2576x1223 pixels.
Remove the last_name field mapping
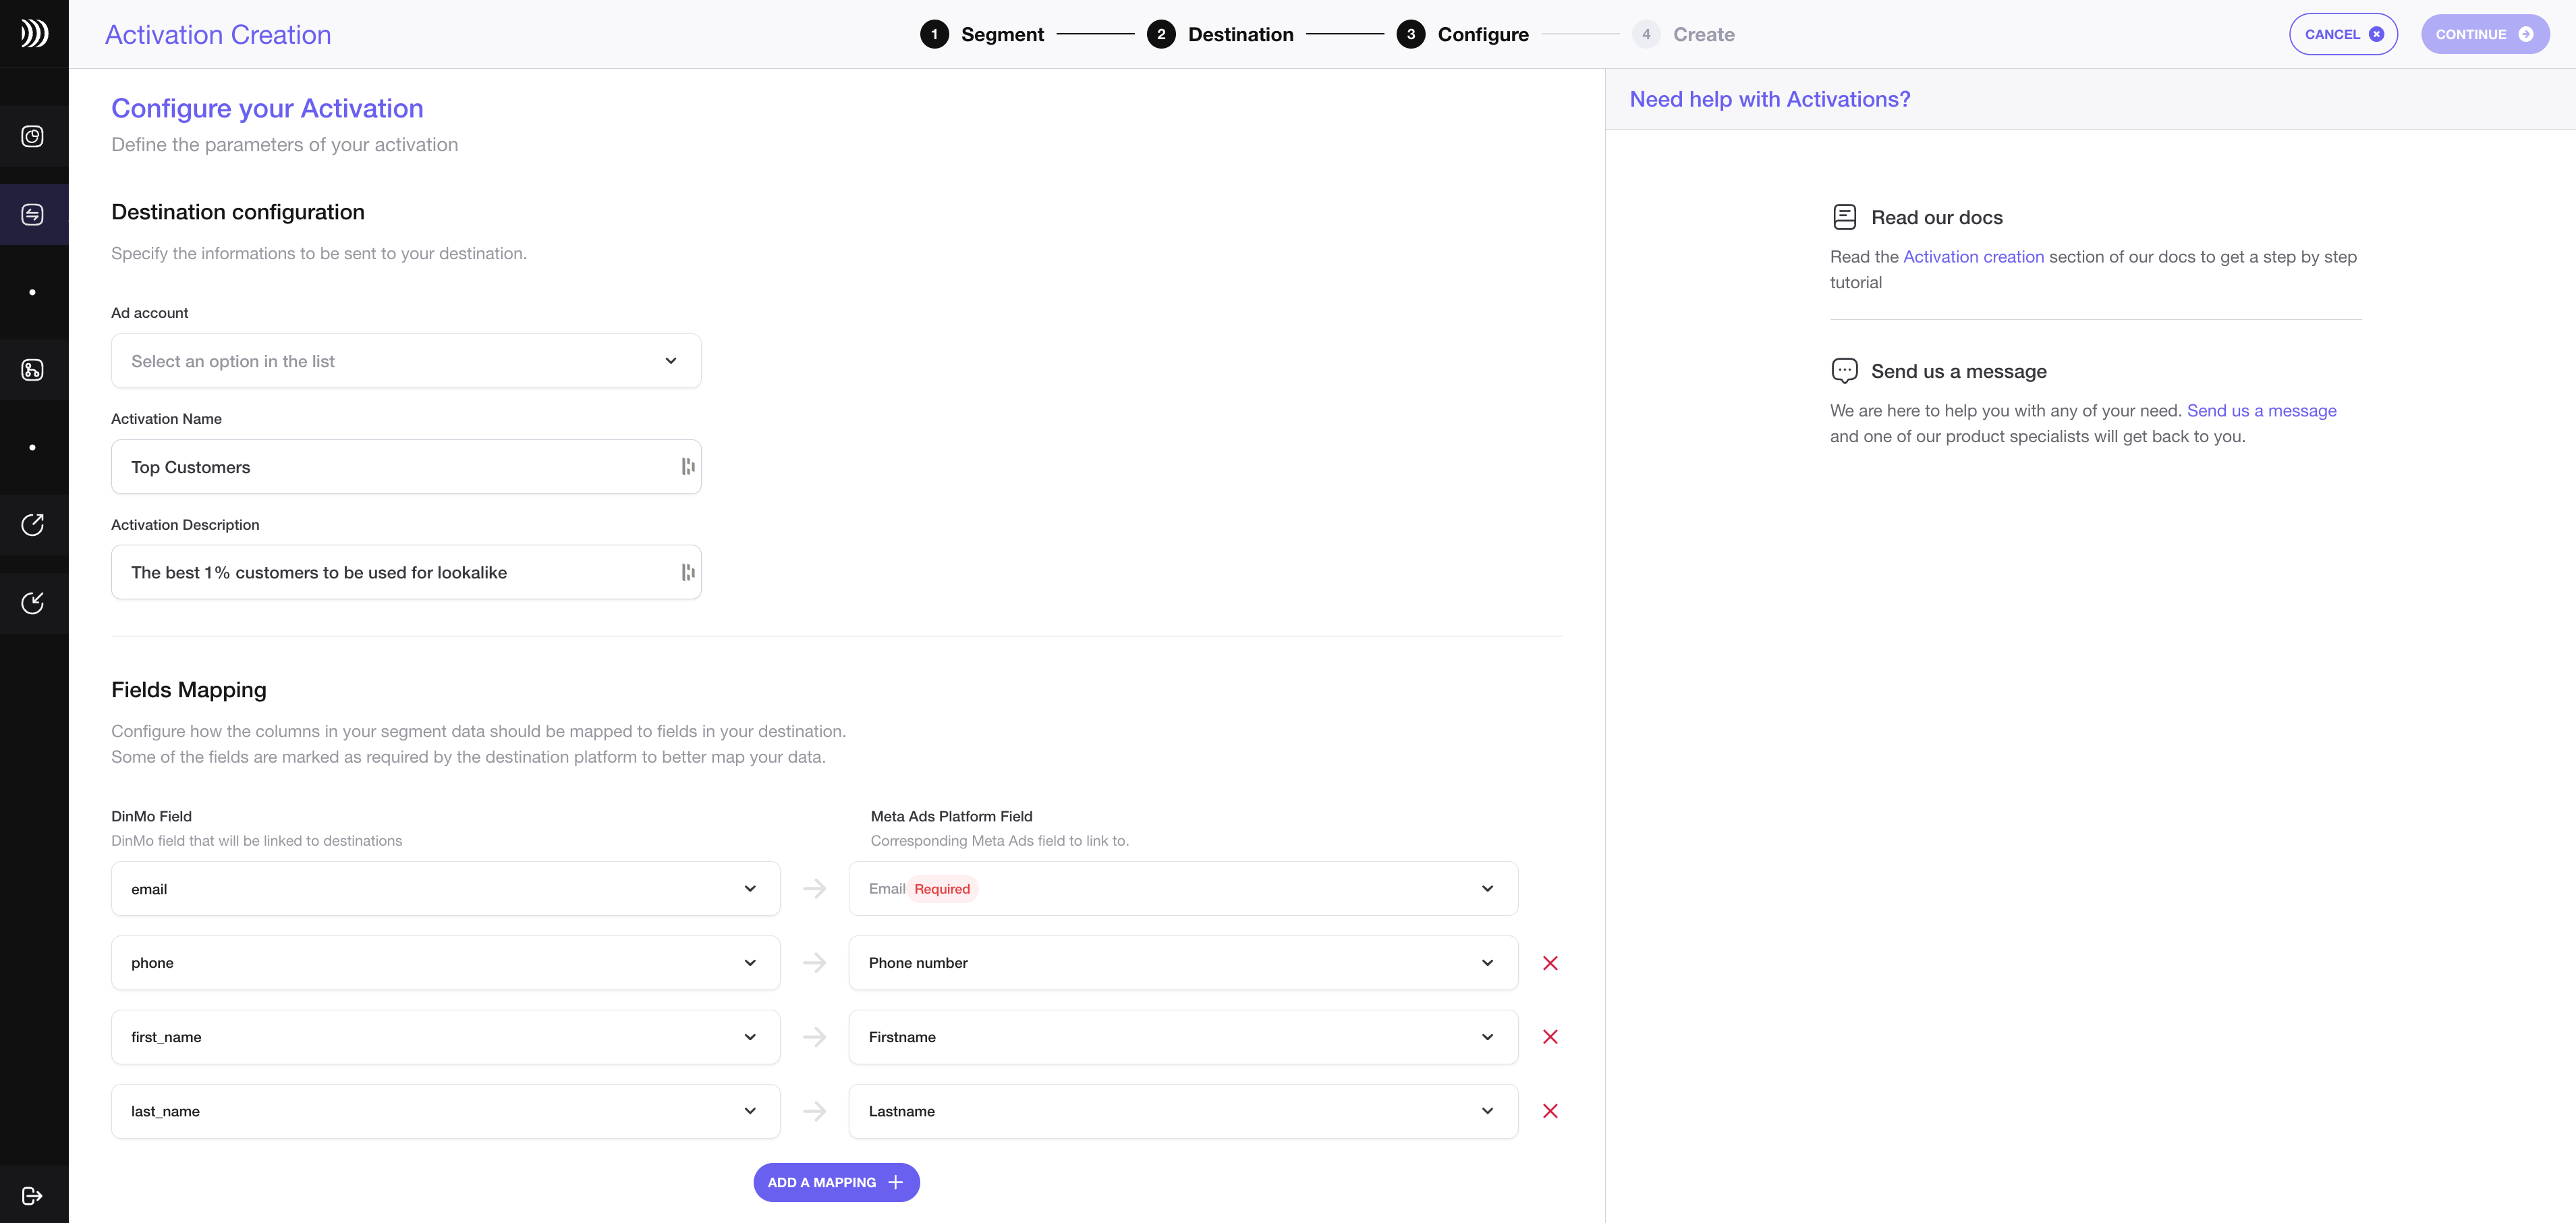(x=1550, y=1111)
